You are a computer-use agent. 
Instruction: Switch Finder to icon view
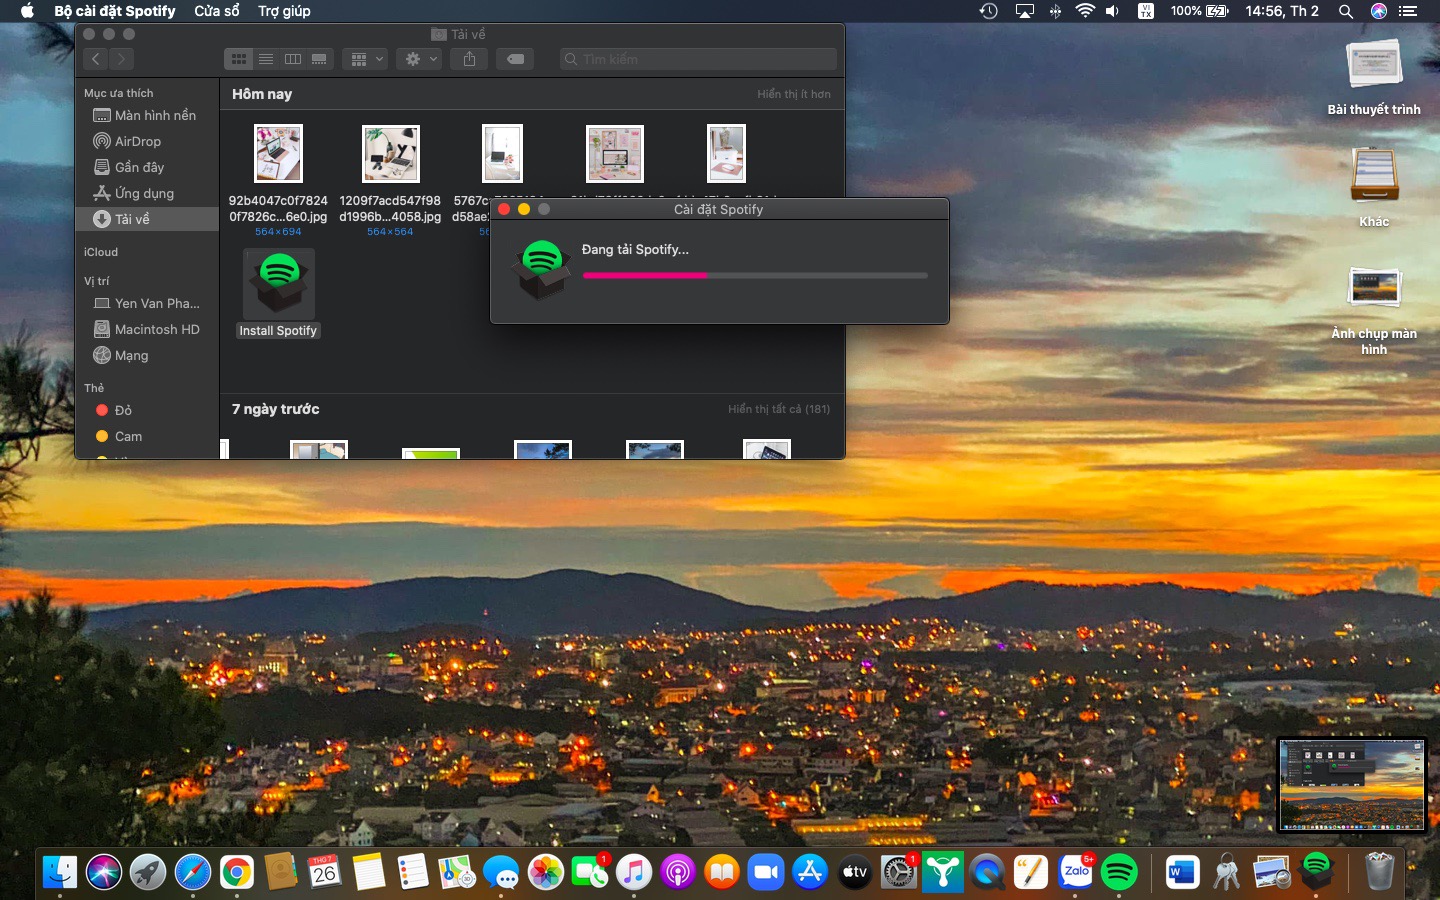point(239,60)
